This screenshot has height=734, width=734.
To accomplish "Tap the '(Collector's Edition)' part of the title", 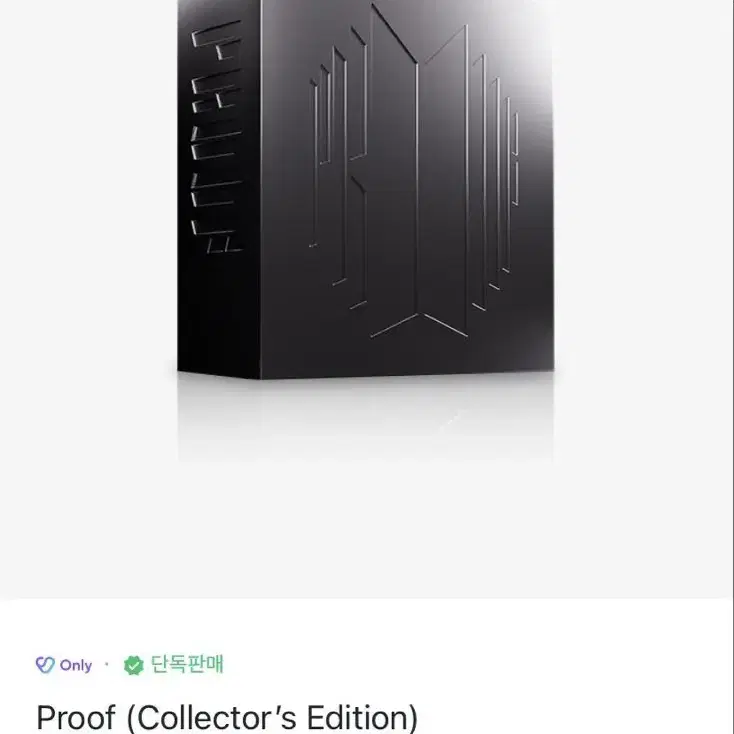I will pyautogui.click(x=272, y=717).
